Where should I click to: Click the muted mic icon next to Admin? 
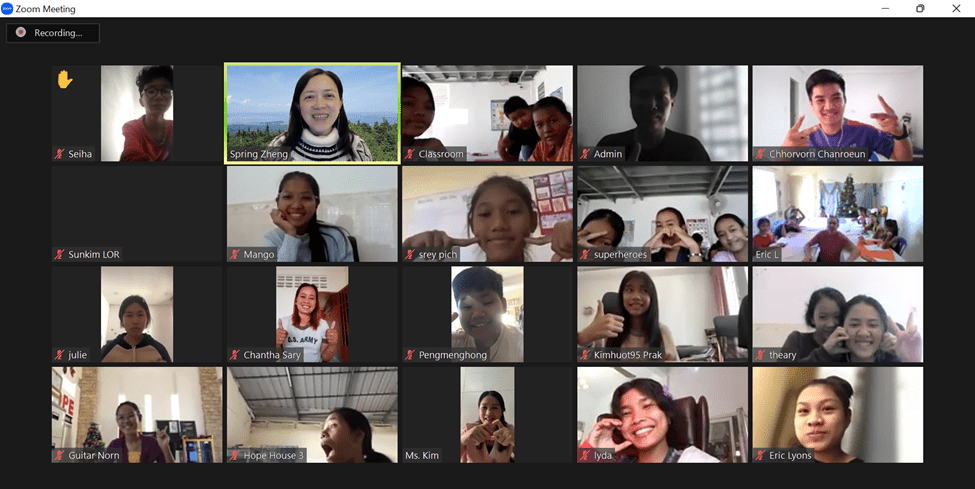(585, 154)
